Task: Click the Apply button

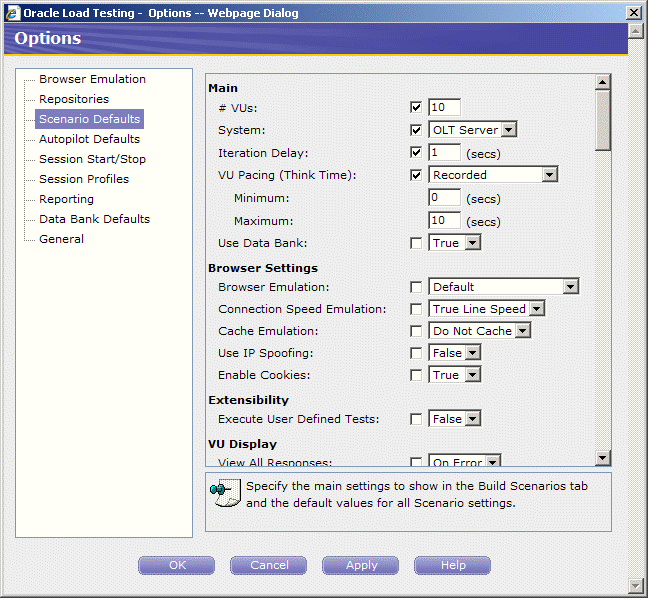Action: click(x=361, y=565)
